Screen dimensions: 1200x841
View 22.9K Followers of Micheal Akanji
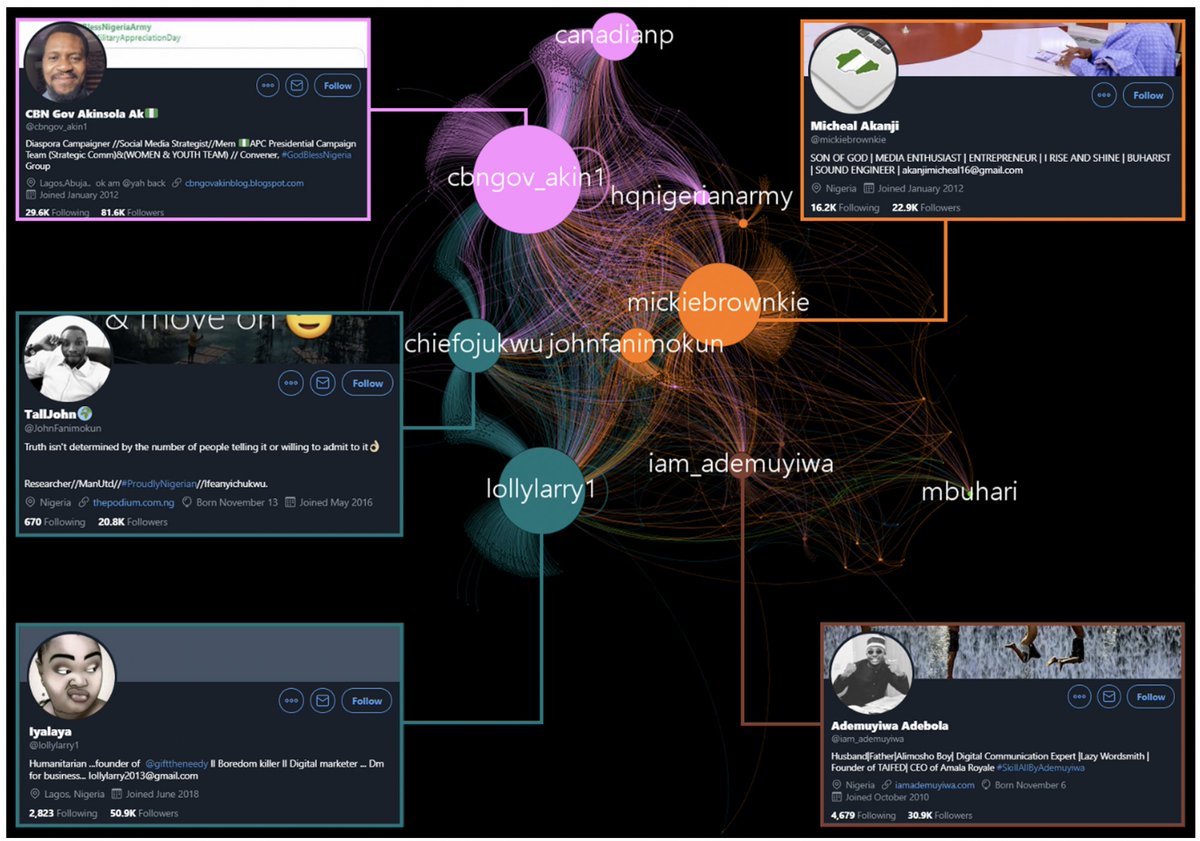pos(926,207)
